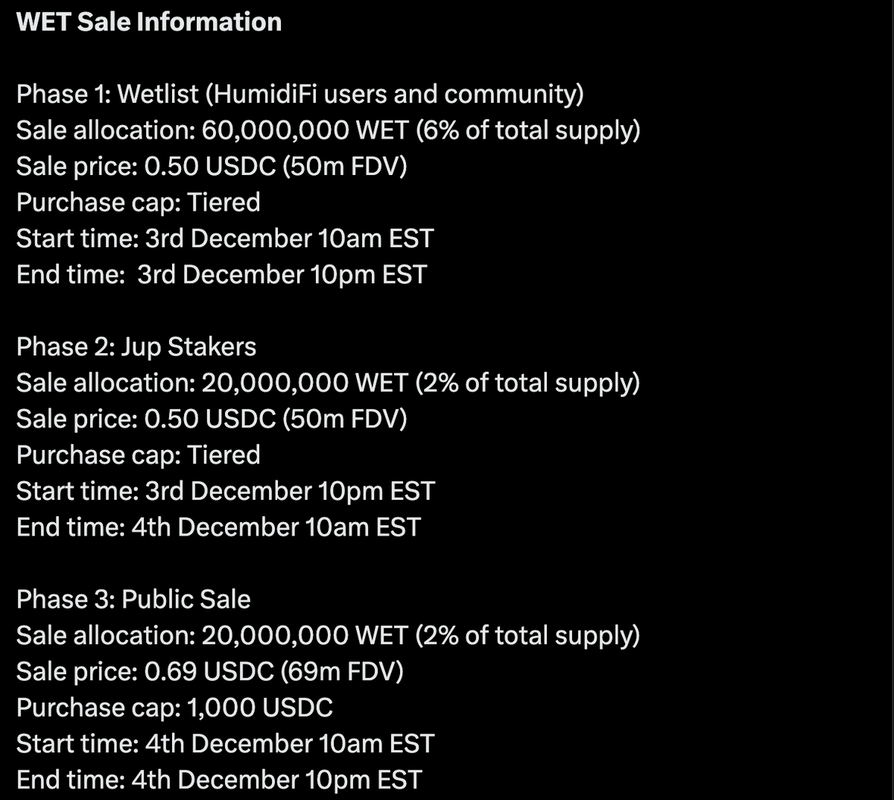The image size is (894, 800).
Task: Click Phase 1 end time 3rd December 10pm
Action: coord(221,275)
